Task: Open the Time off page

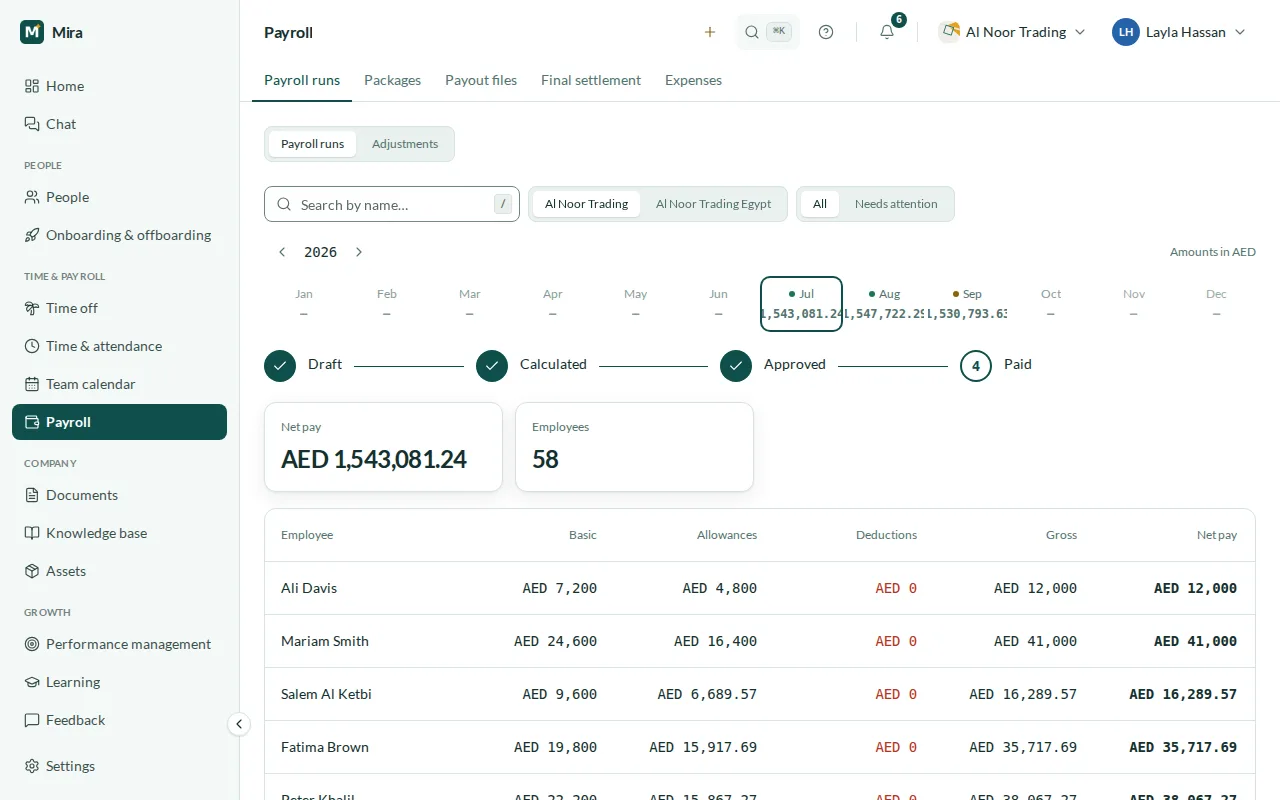Action: [119, 308]
